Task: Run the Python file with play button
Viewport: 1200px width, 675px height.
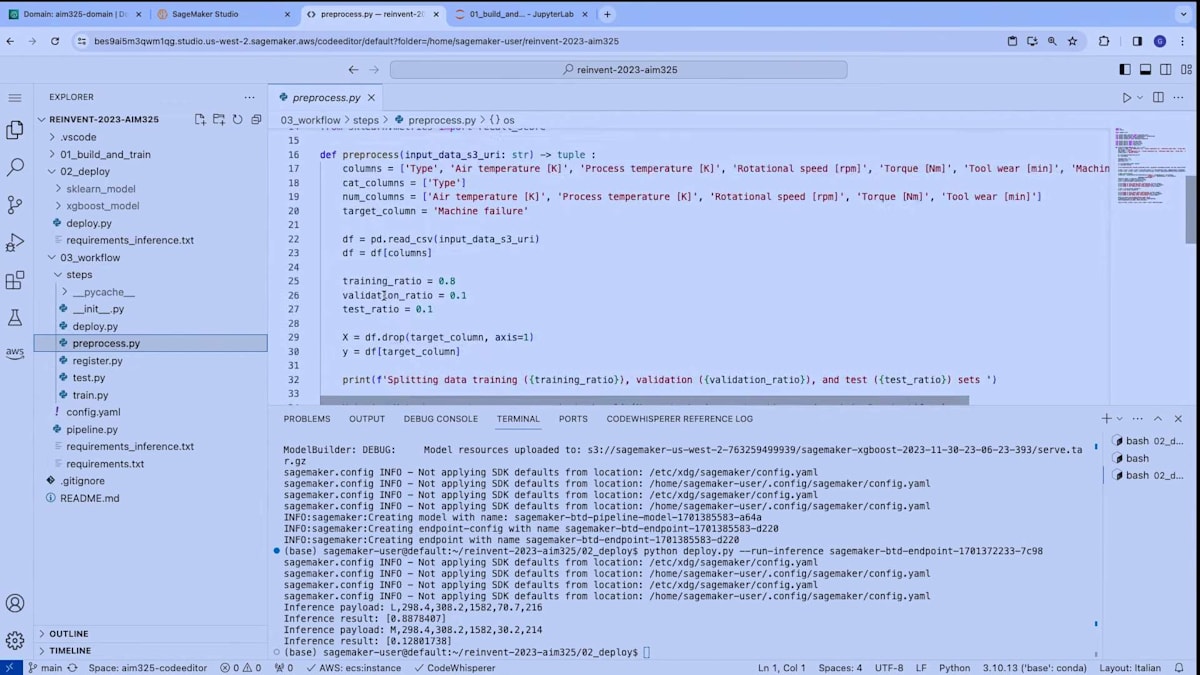Action: [1127, 98]
